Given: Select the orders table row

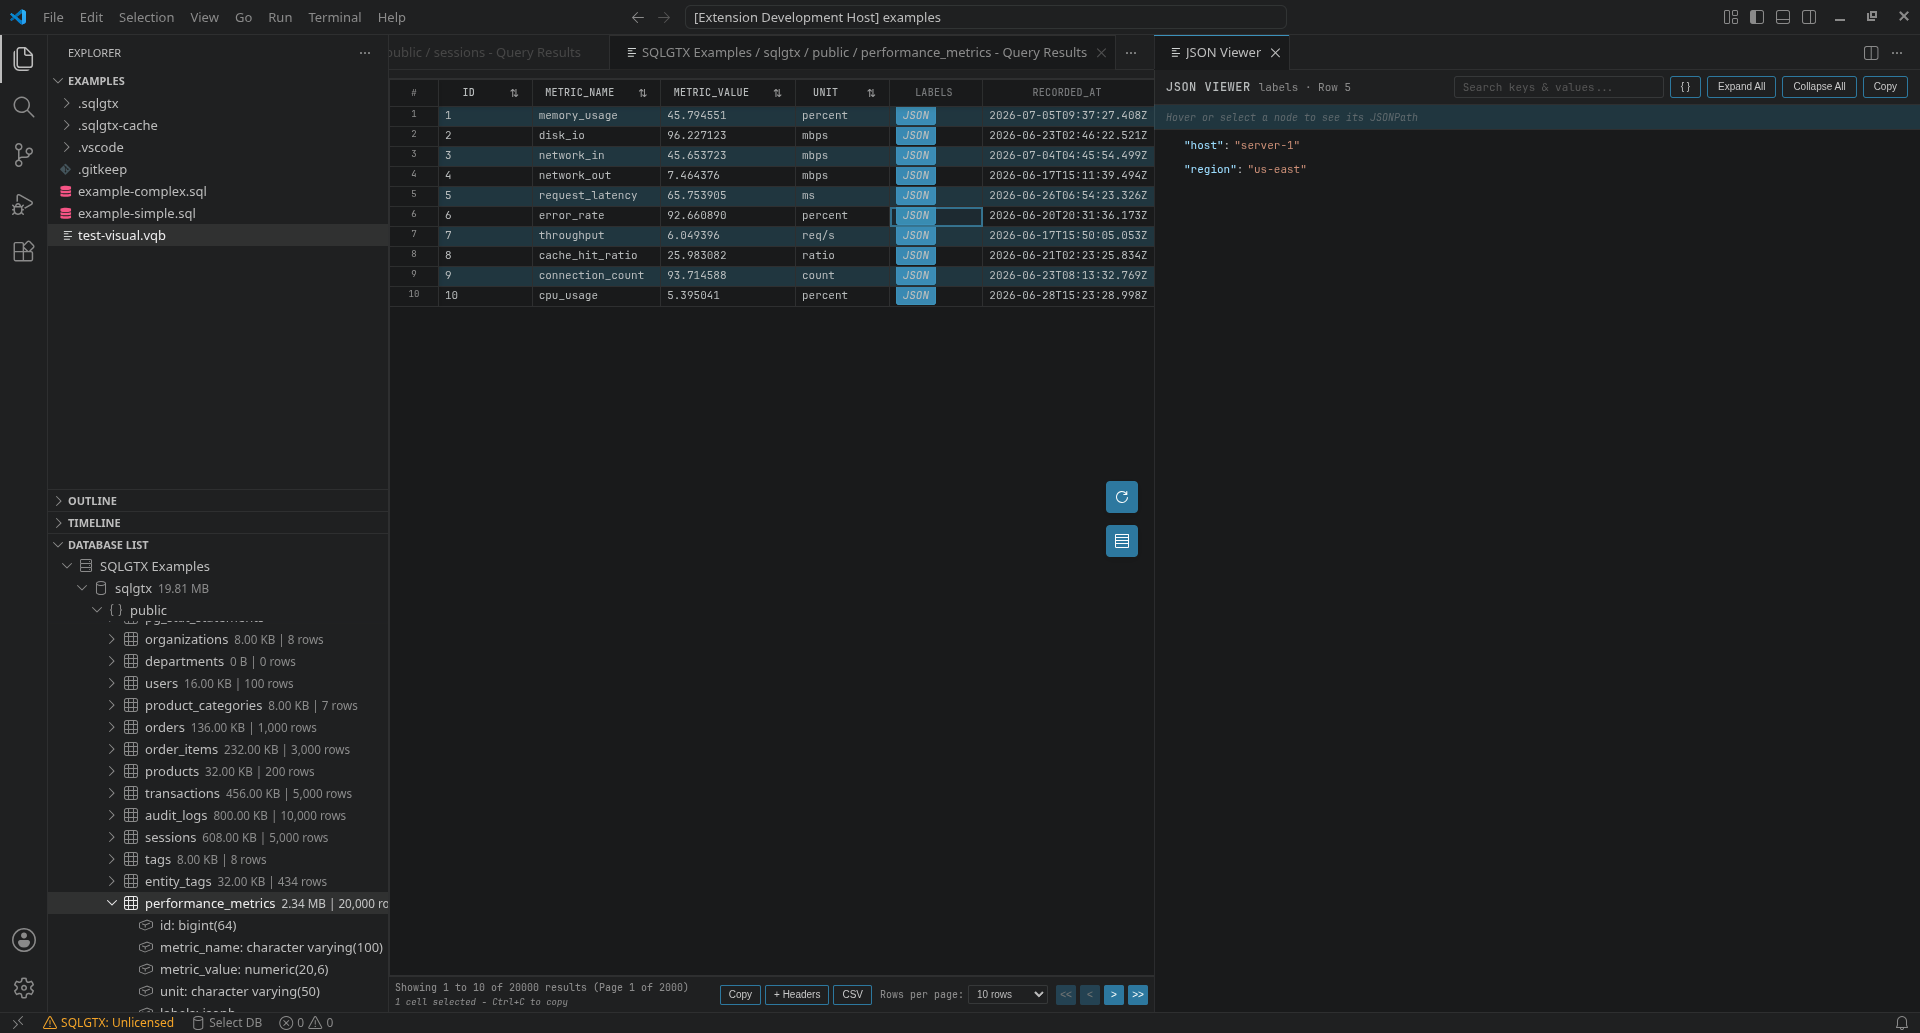Looking at the screenshot, I should tap(218, 728).
